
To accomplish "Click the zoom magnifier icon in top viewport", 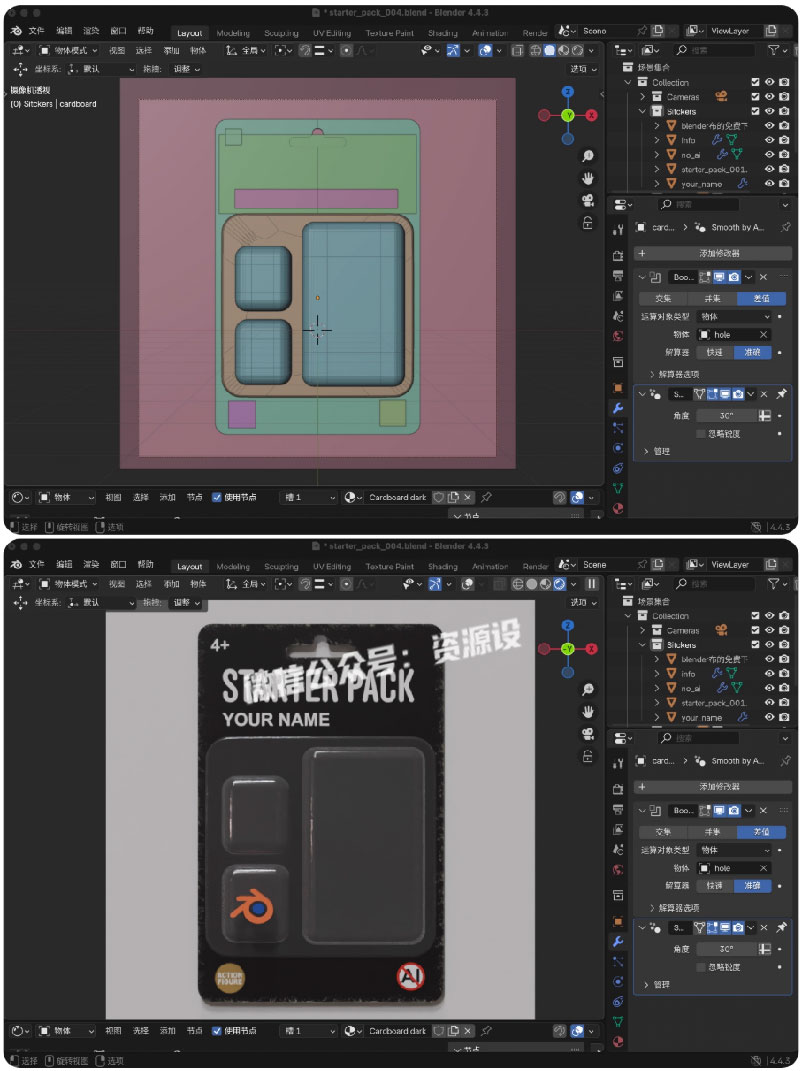I will pos(588,156).
